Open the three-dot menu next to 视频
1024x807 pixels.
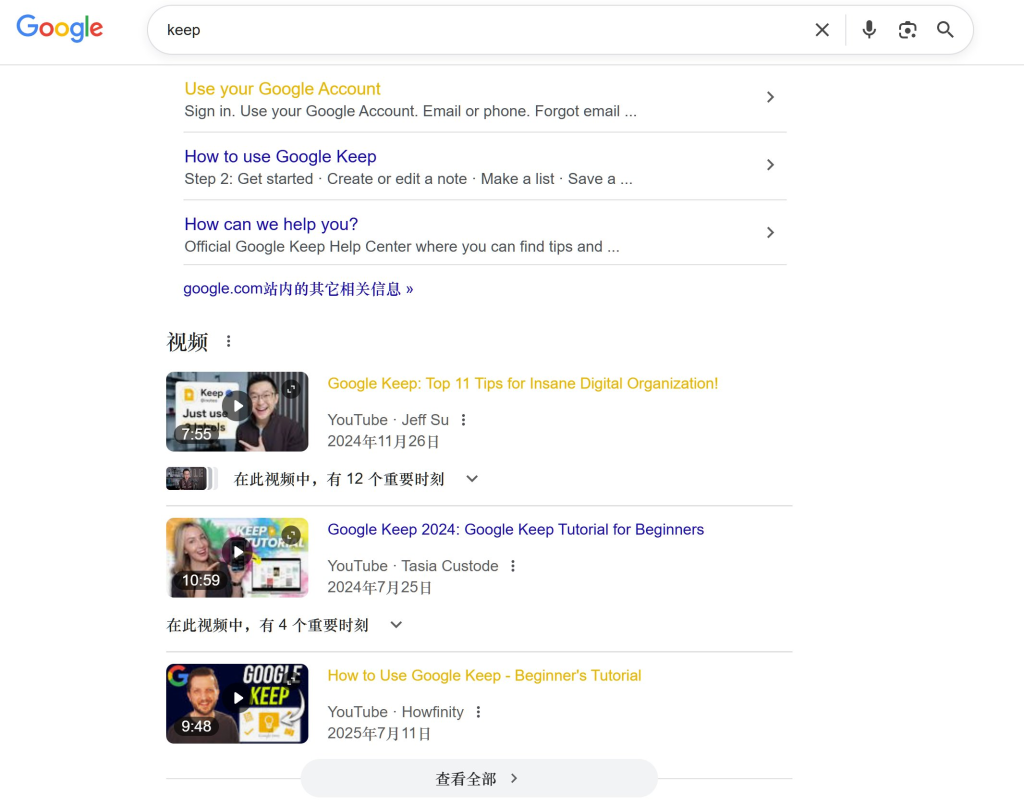click(228, 340)
